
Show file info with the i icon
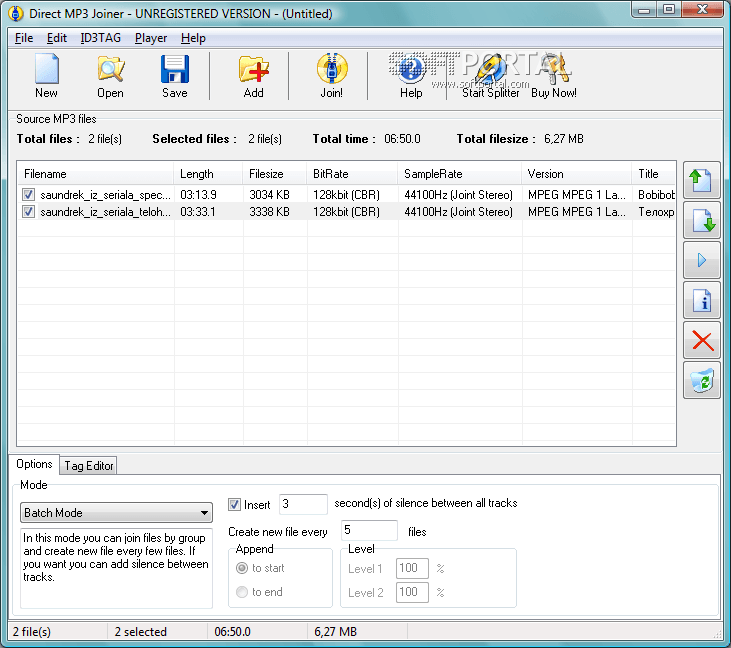click(x=702, y=300)
